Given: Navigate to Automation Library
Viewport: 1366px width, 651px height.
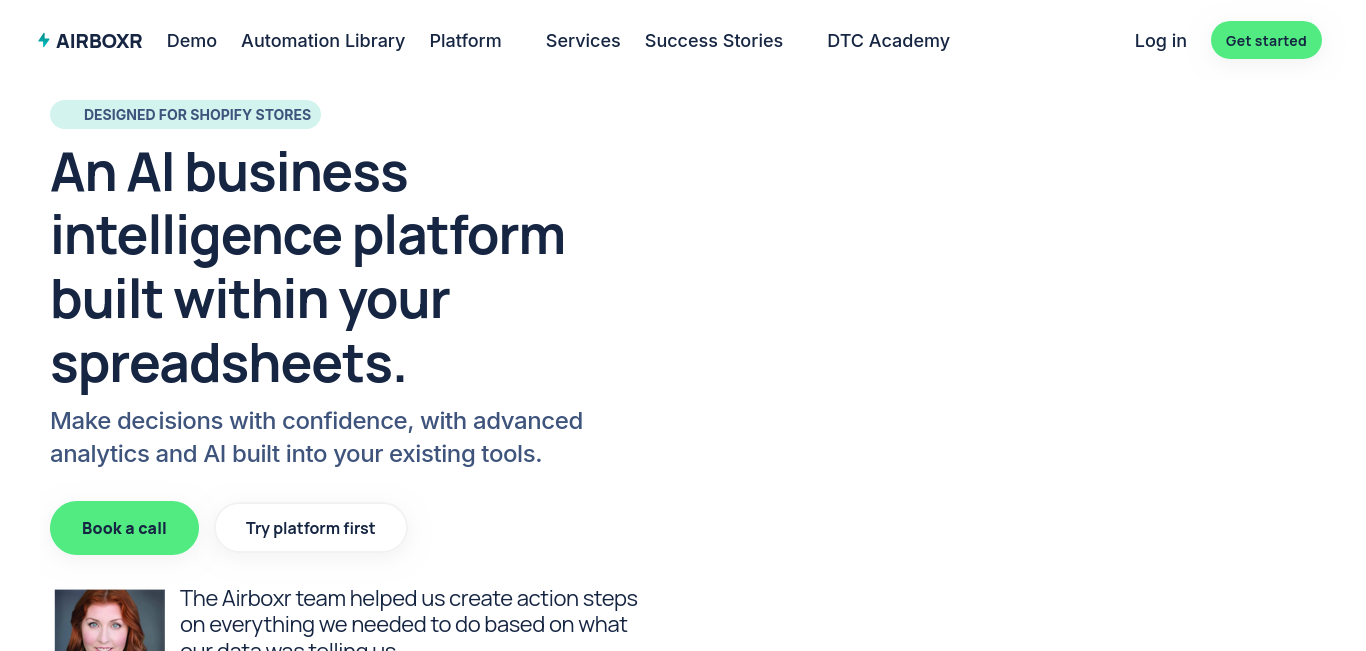Looking at the screenshot, I should coord(323,41).
